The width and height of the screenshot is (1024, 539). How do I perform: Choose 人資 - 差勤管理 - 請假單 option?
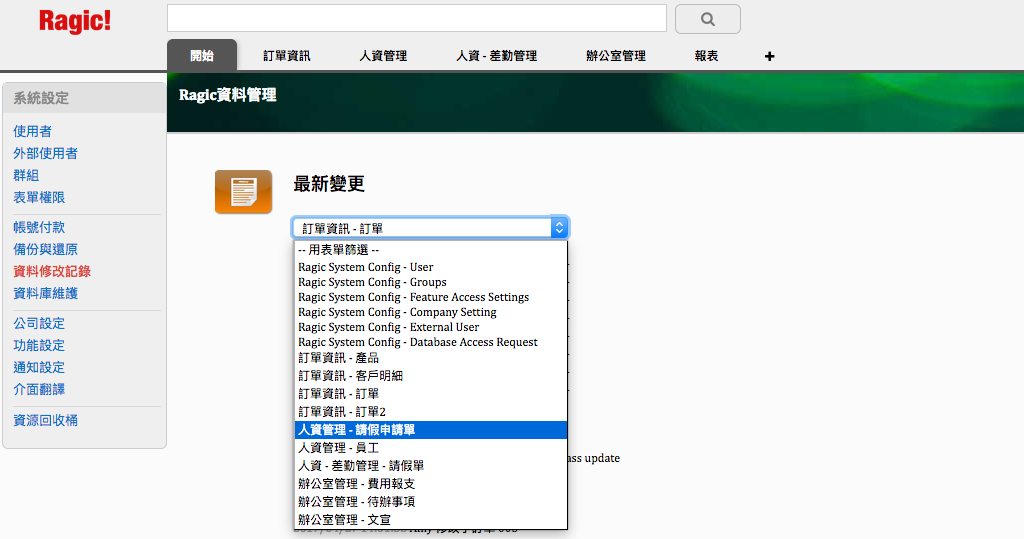point(431,466)
